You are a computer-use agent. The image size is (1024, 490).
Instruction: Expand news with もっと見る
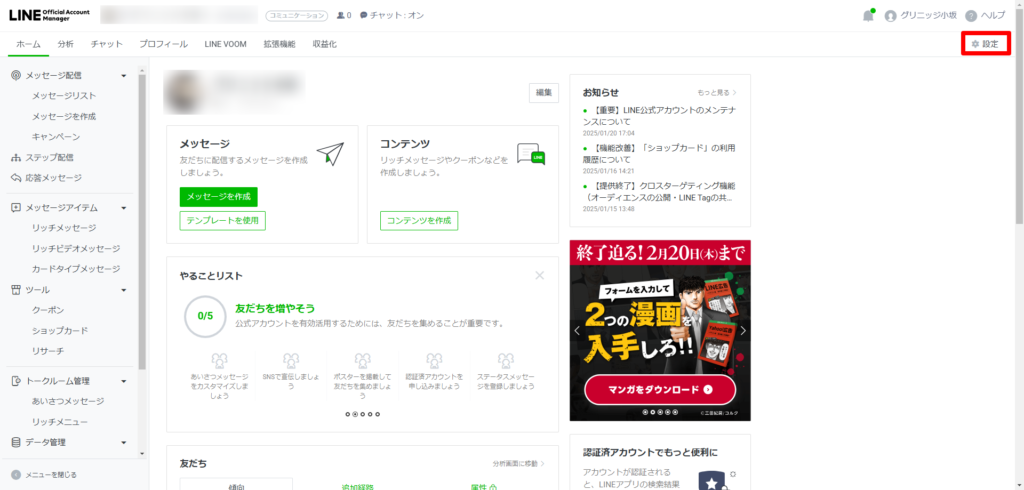click(x=717, y=93)
